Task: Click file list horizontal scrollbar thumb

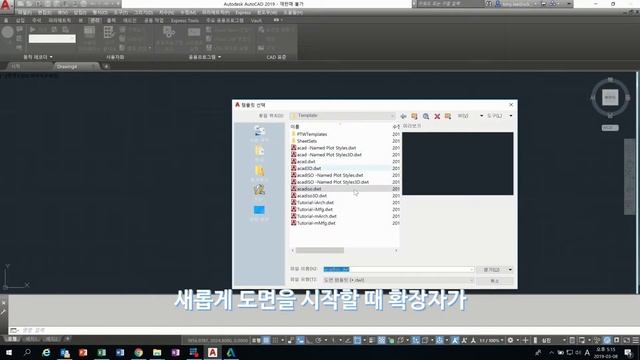Action: (x=320, y=250)
